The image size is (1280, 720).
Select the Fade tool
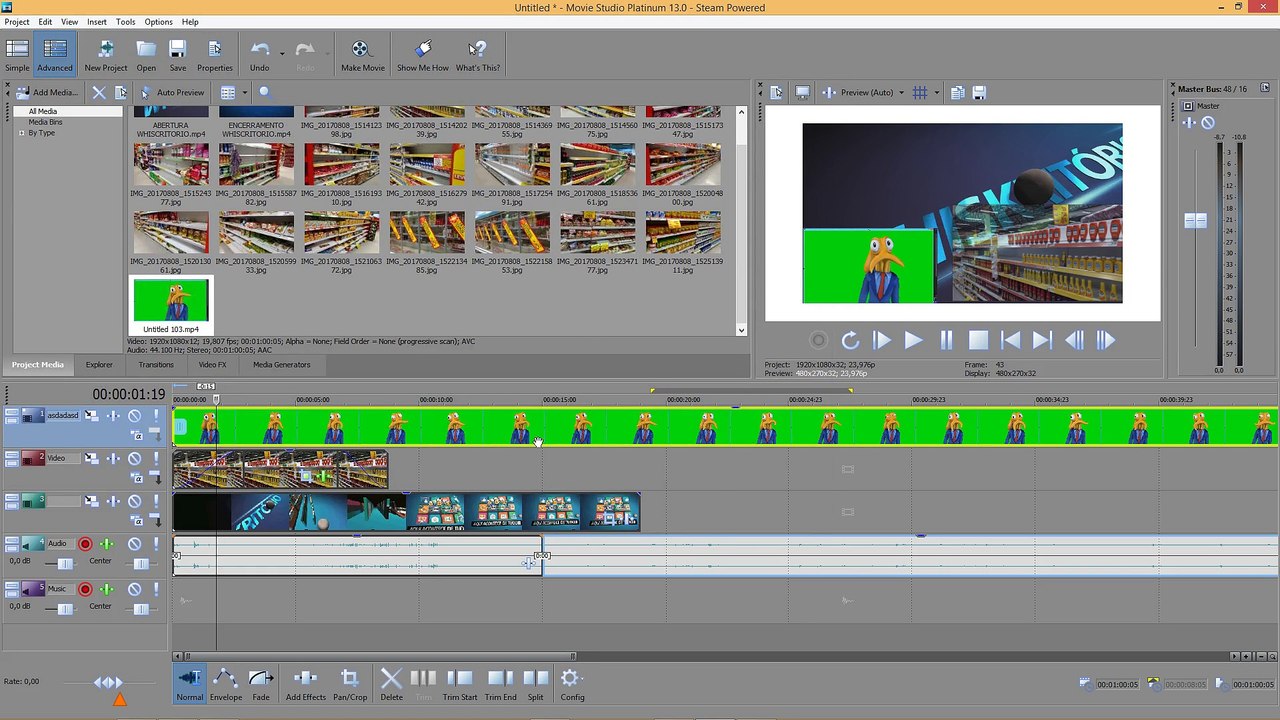point(261,684)
